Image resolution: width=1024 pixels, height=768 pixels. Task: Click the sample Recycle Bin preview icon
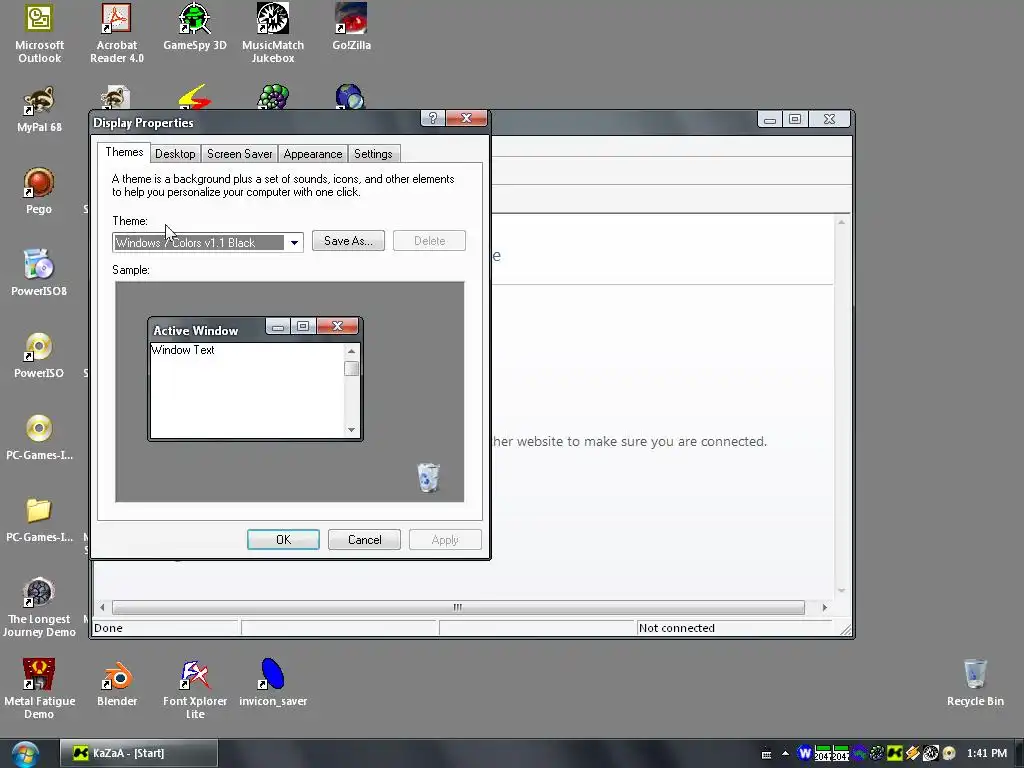428,477
